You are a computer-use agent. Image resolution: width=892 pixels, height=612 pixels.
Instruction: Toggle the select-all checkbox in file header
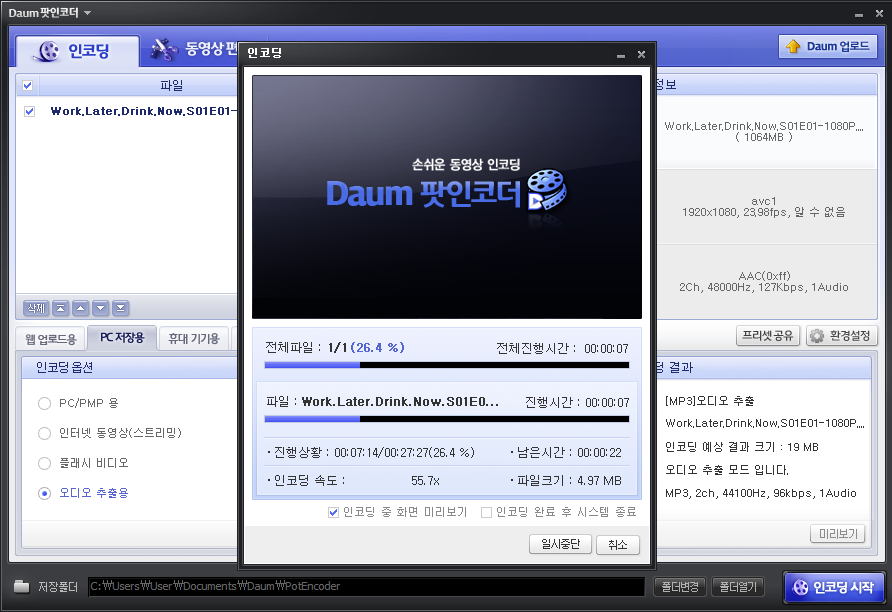click(x=27, y=85)
